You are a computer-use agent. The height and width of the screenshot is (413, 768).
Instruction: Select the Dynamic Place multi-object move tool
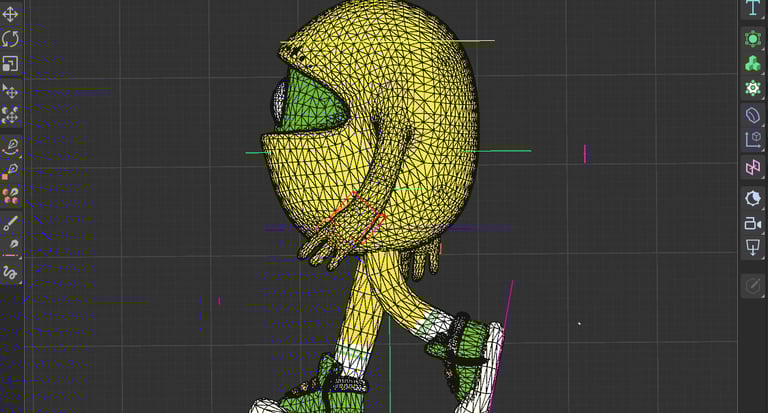(10, 116)
